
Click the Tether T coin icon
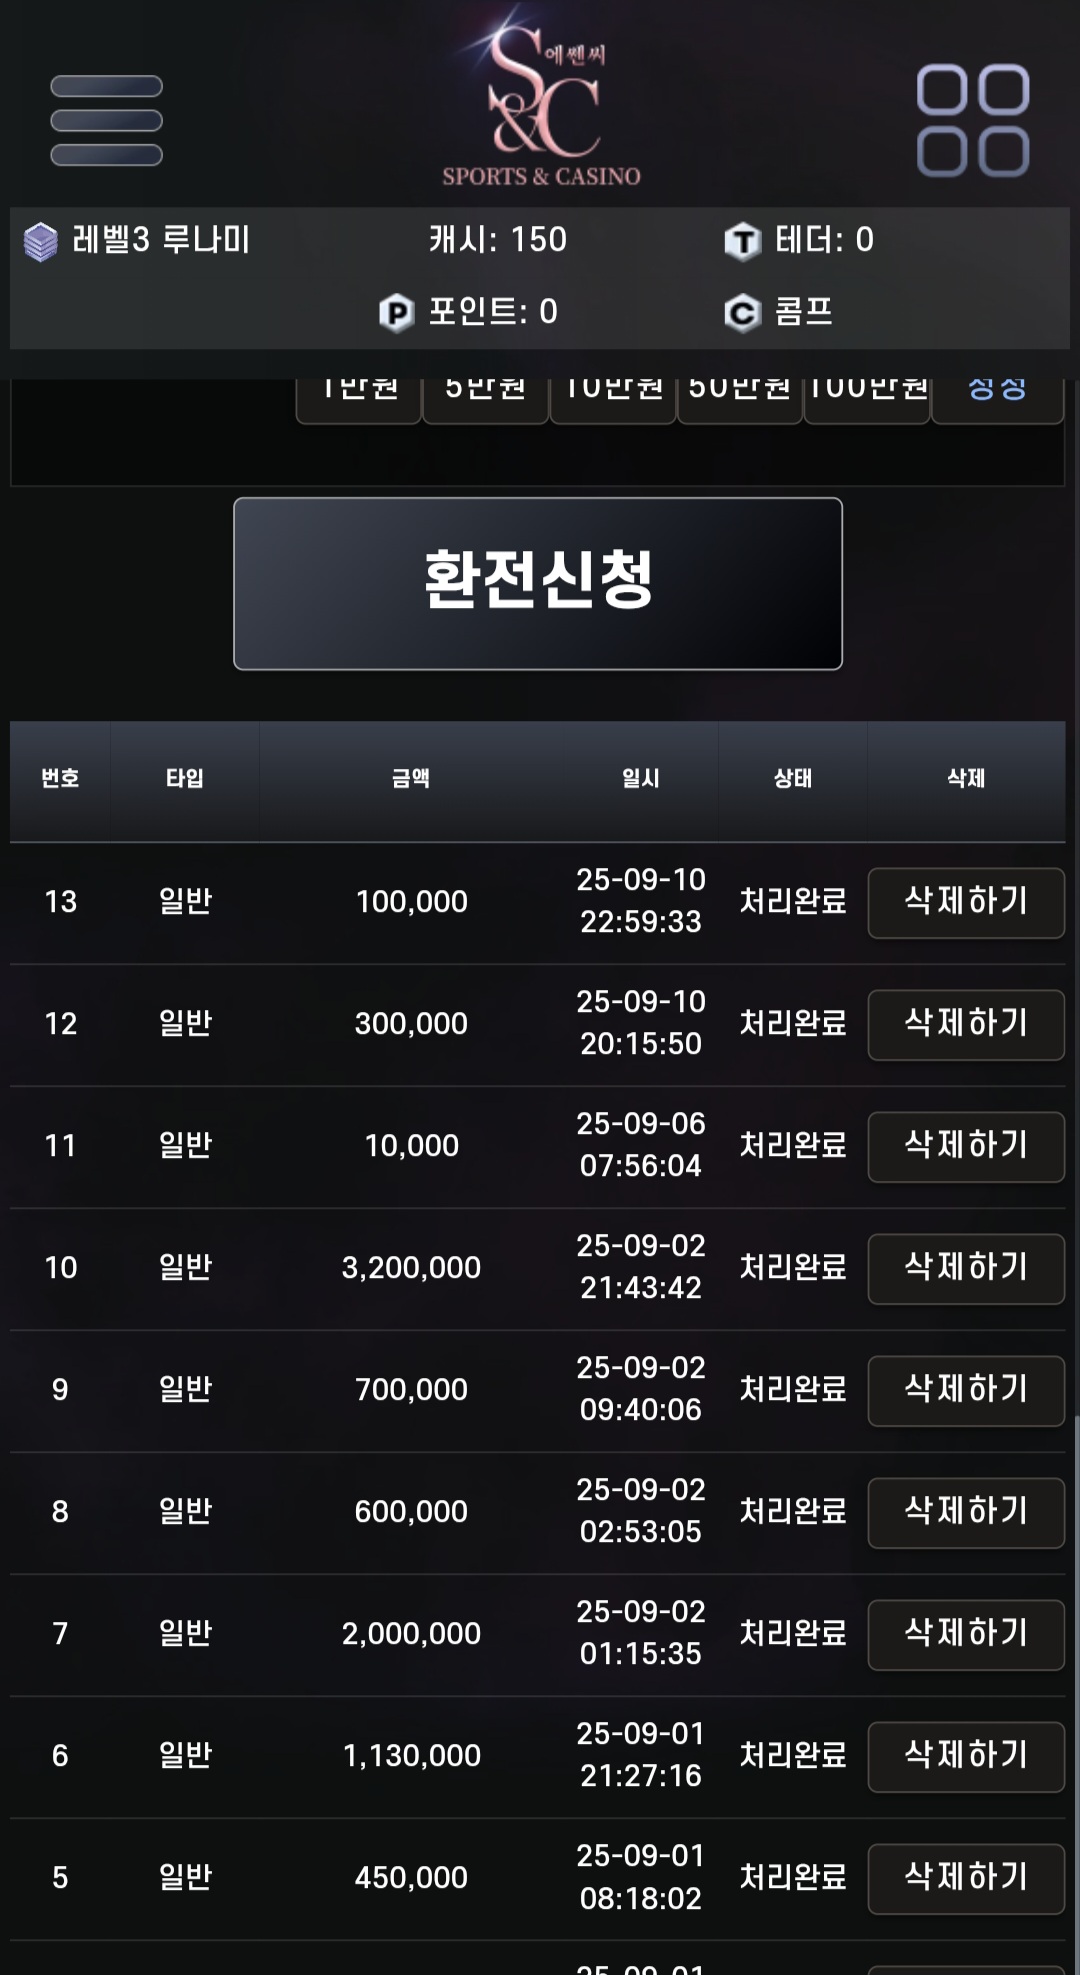pyautogui.click(x=742, y=241)
